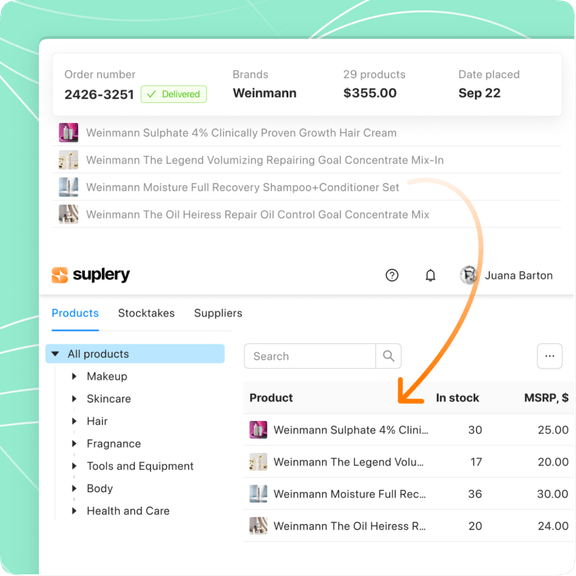
Task: Click the Product column header
Action: coord(271,398)
